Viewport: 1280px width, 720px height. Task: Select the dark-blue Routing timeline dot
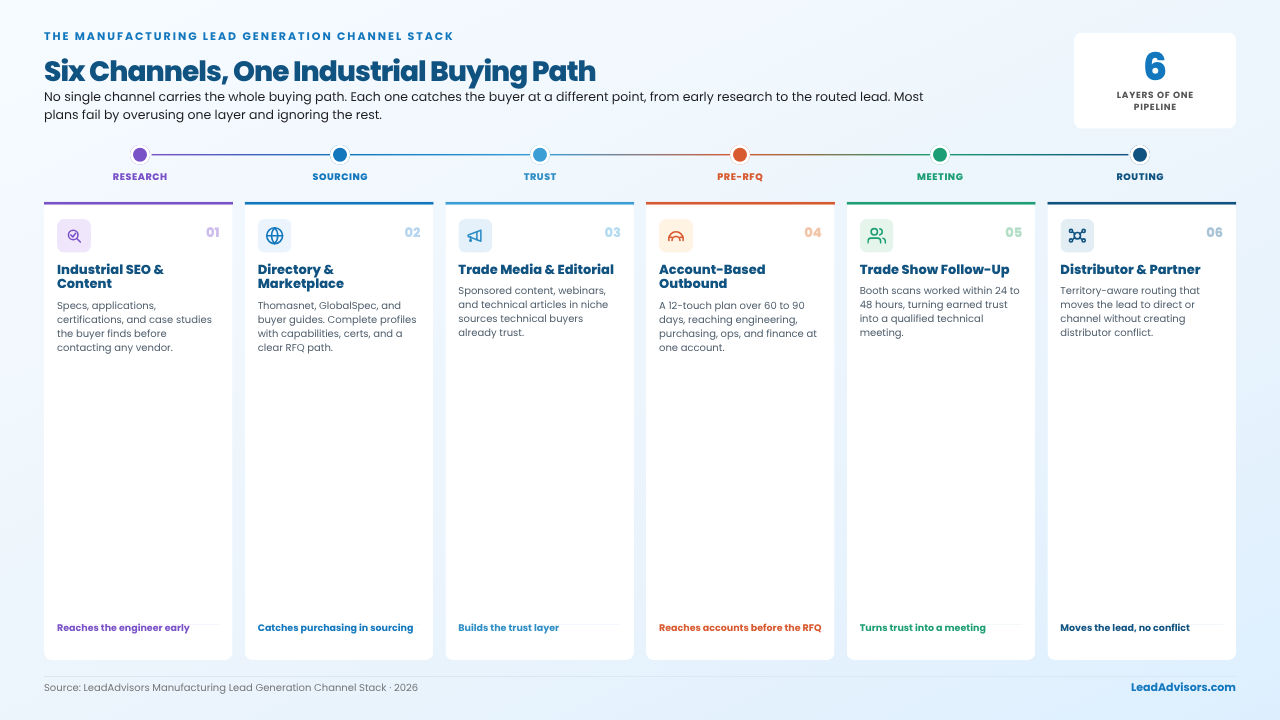pyautogui.click(x=1140, y=155)
